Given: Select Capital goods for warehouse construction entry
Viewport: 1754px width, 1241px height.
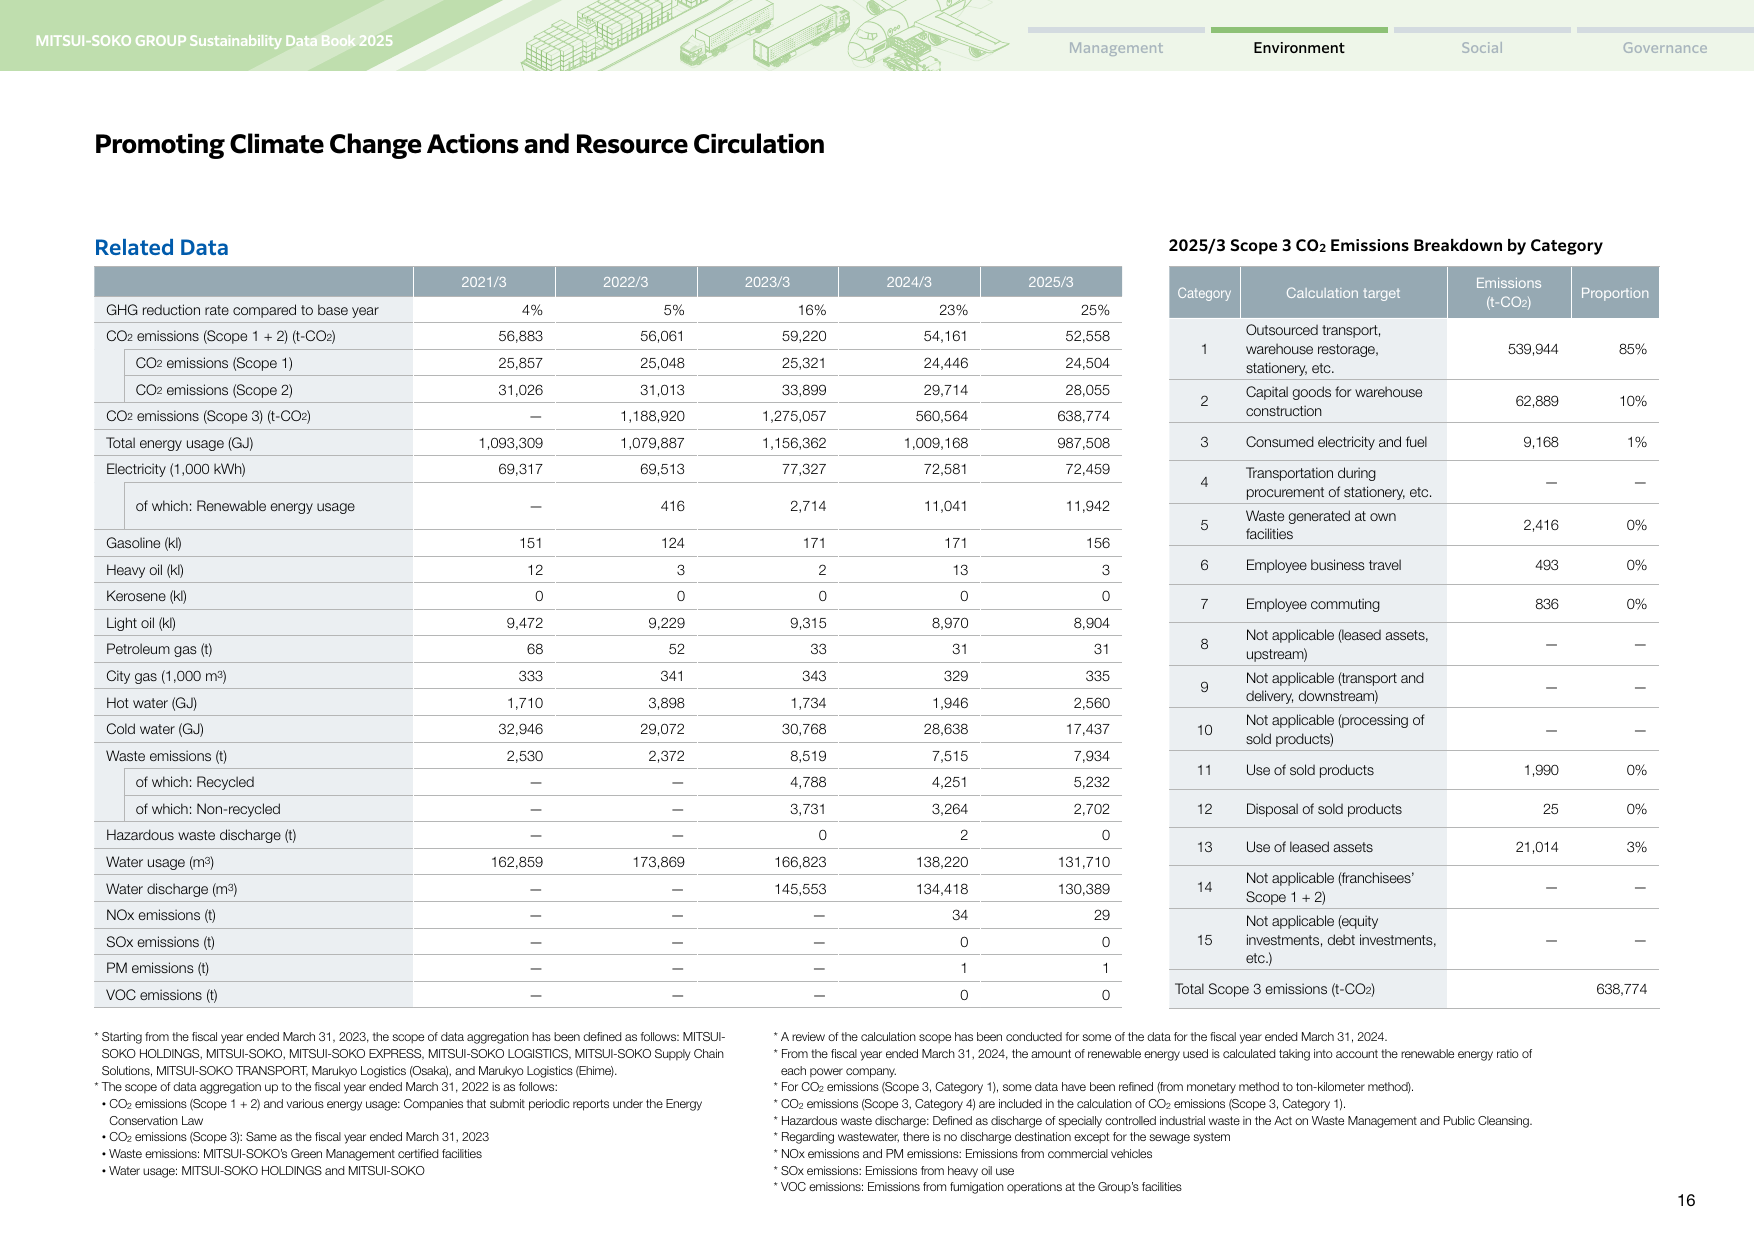Looking at the screenshot, I should (1333, 401).
